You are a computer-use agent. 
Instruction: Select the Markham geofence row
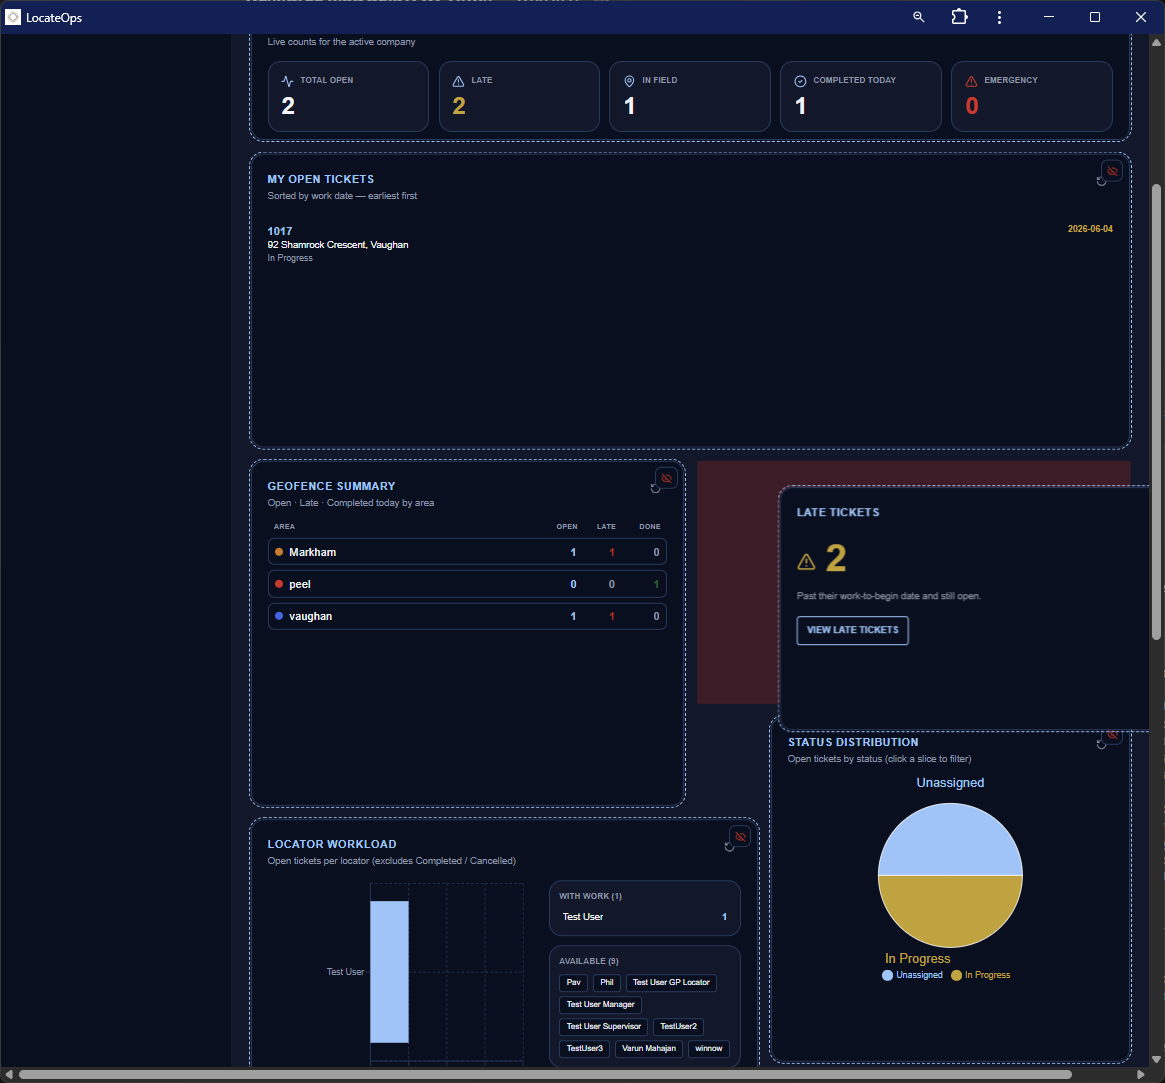pos(467,552)
